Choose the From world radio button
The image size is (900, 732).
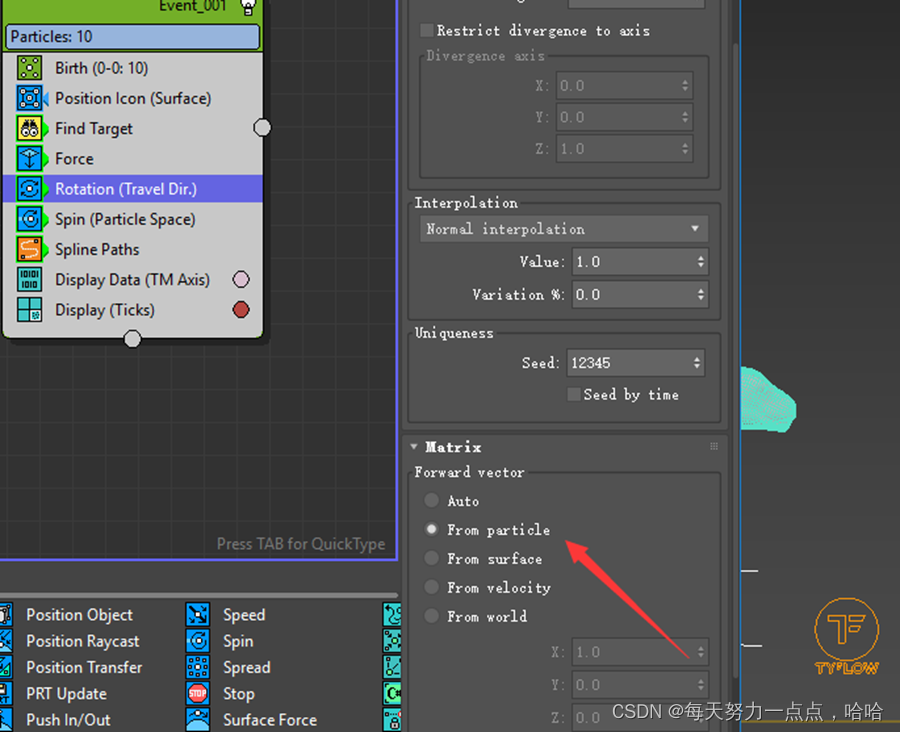tap(432, 616)
